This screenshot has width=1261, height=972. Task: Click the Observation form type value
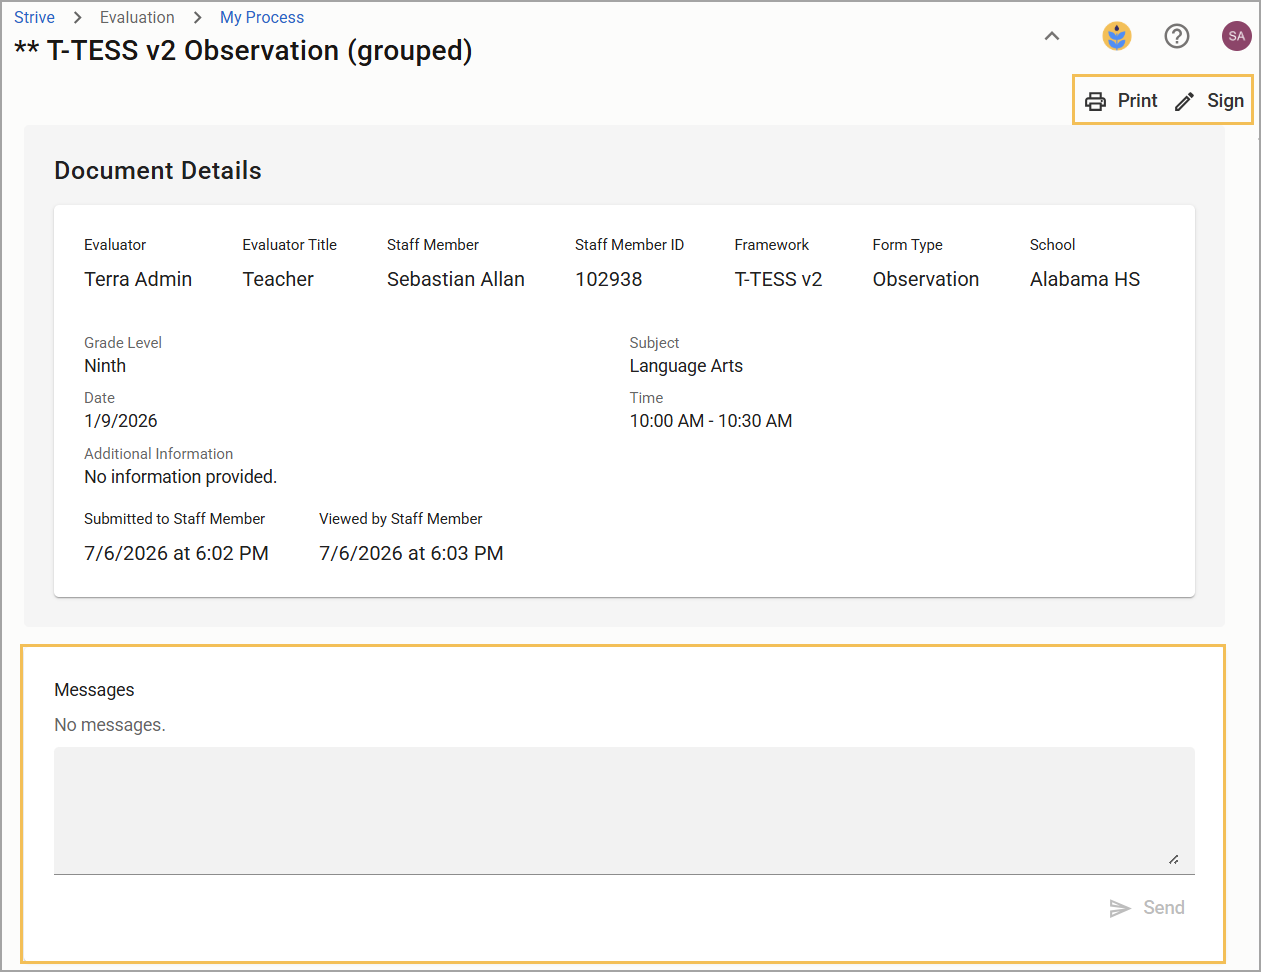point(926,279)
